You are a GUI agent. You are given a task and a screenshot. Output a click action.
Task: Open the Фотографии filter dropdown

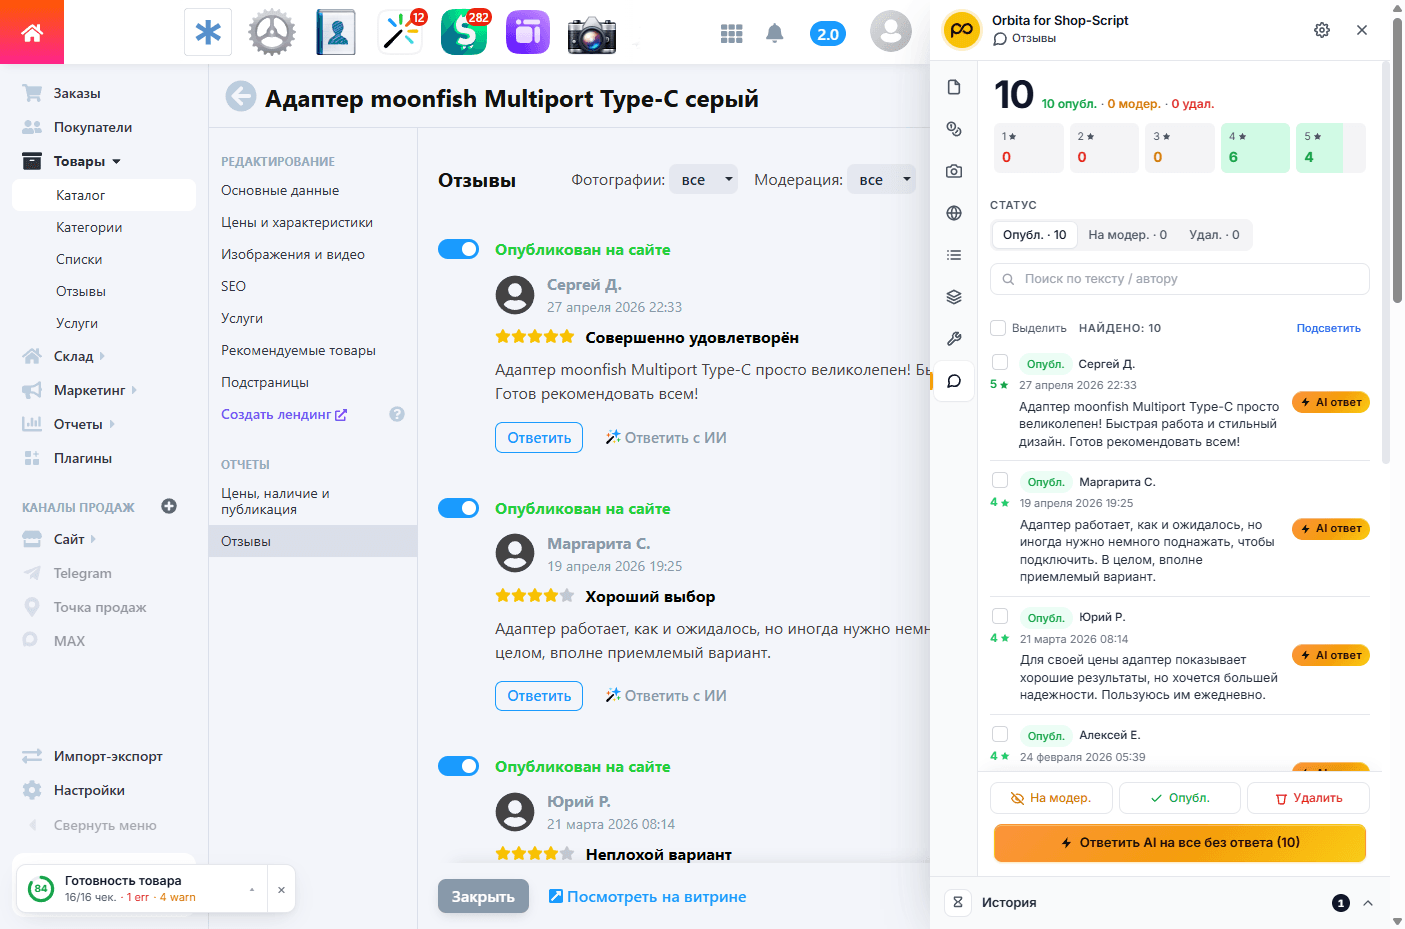pos(703,180)
